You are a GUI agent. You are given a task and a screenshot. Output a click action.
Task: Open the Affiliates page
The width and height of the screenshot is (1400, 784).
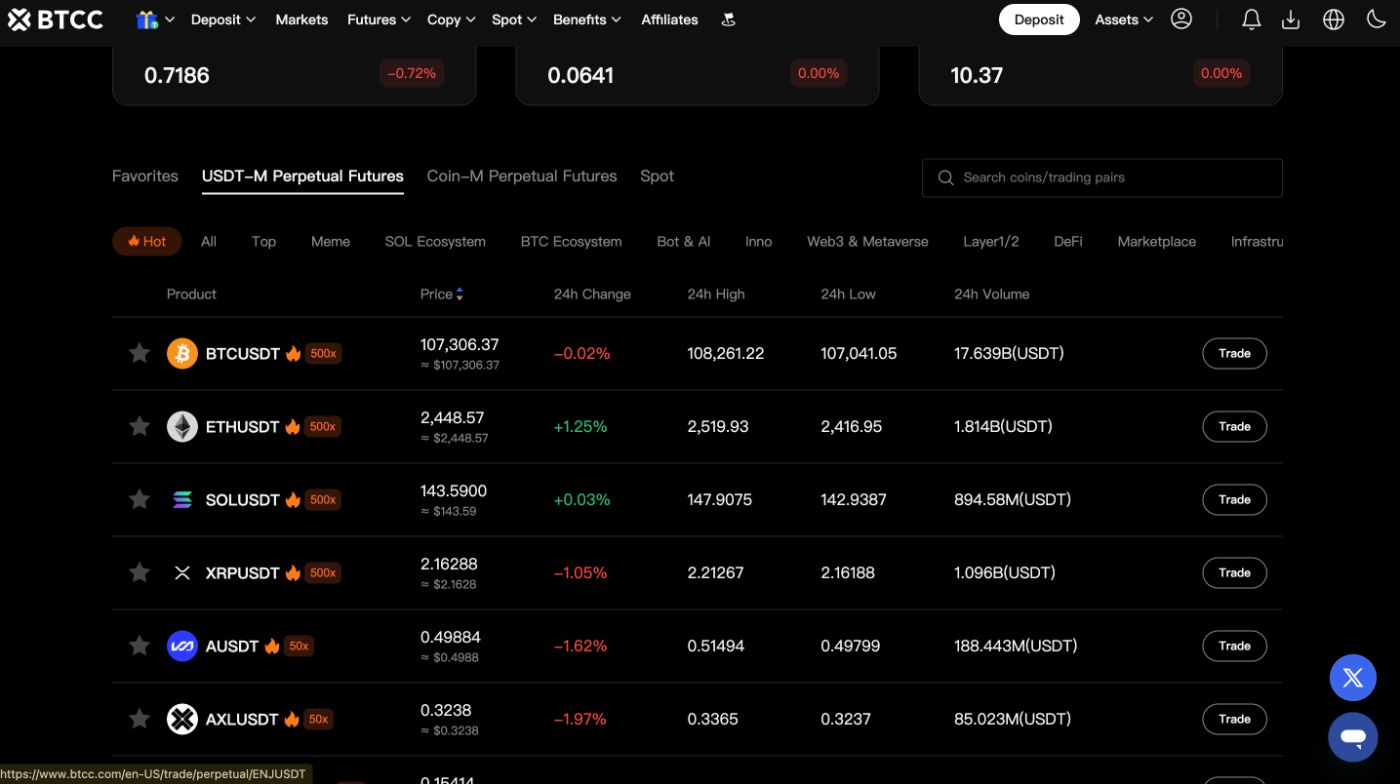(x=669, y=19)
